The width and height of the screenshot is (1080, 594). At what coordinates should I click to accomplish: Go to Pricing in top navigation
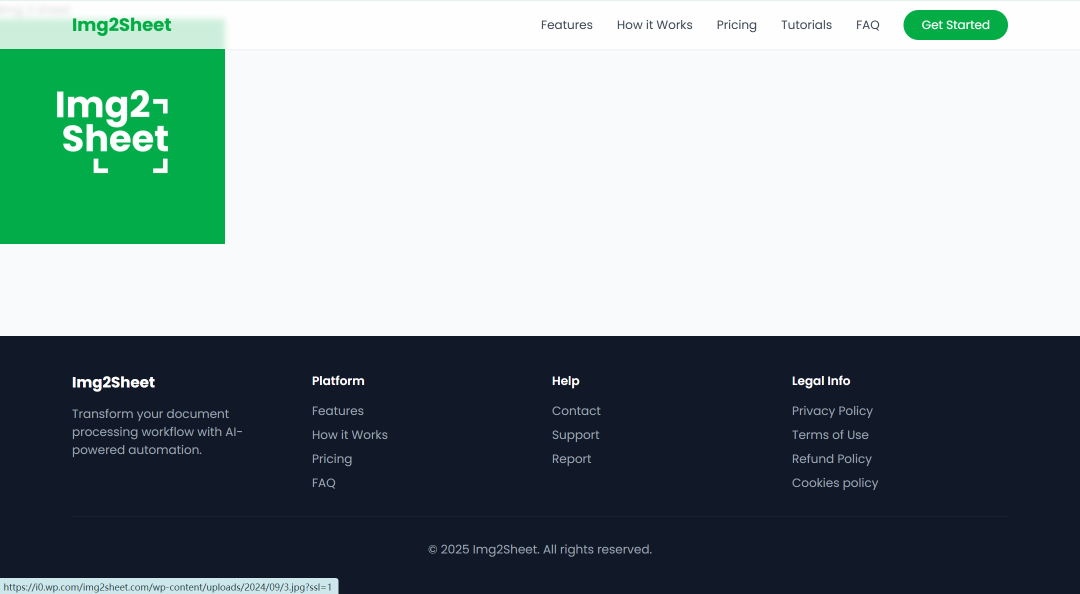pos(736,25)
